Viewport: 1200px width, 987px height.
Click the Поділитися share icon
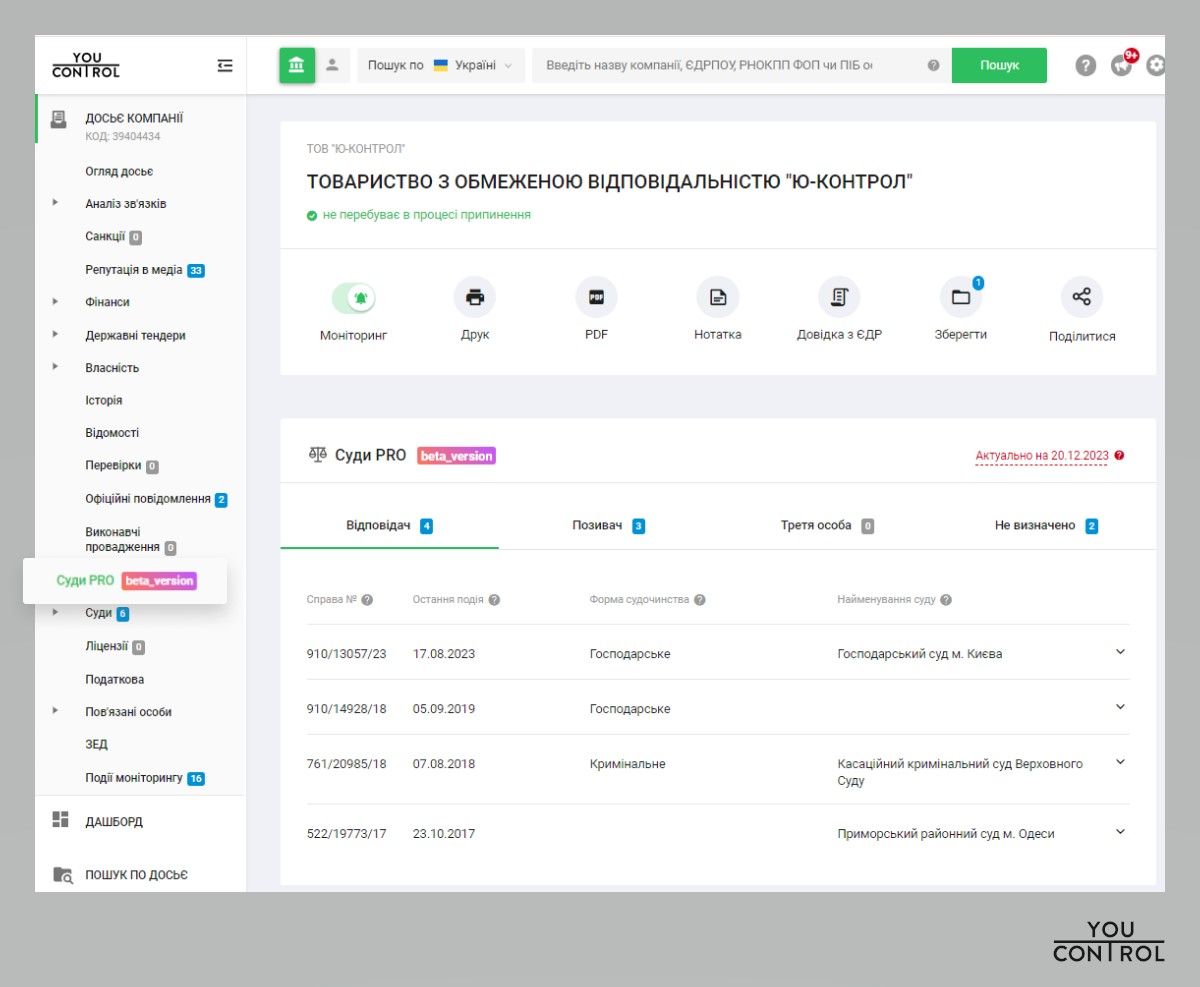coord(1081,297)
